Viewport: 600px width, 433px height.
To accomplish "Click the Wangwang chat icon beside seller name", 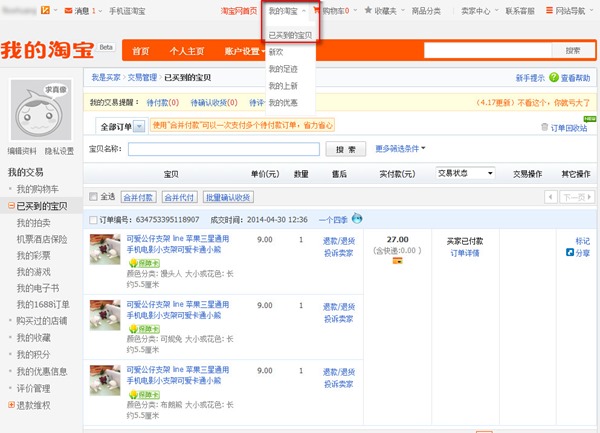I will [x=357, y=218].
